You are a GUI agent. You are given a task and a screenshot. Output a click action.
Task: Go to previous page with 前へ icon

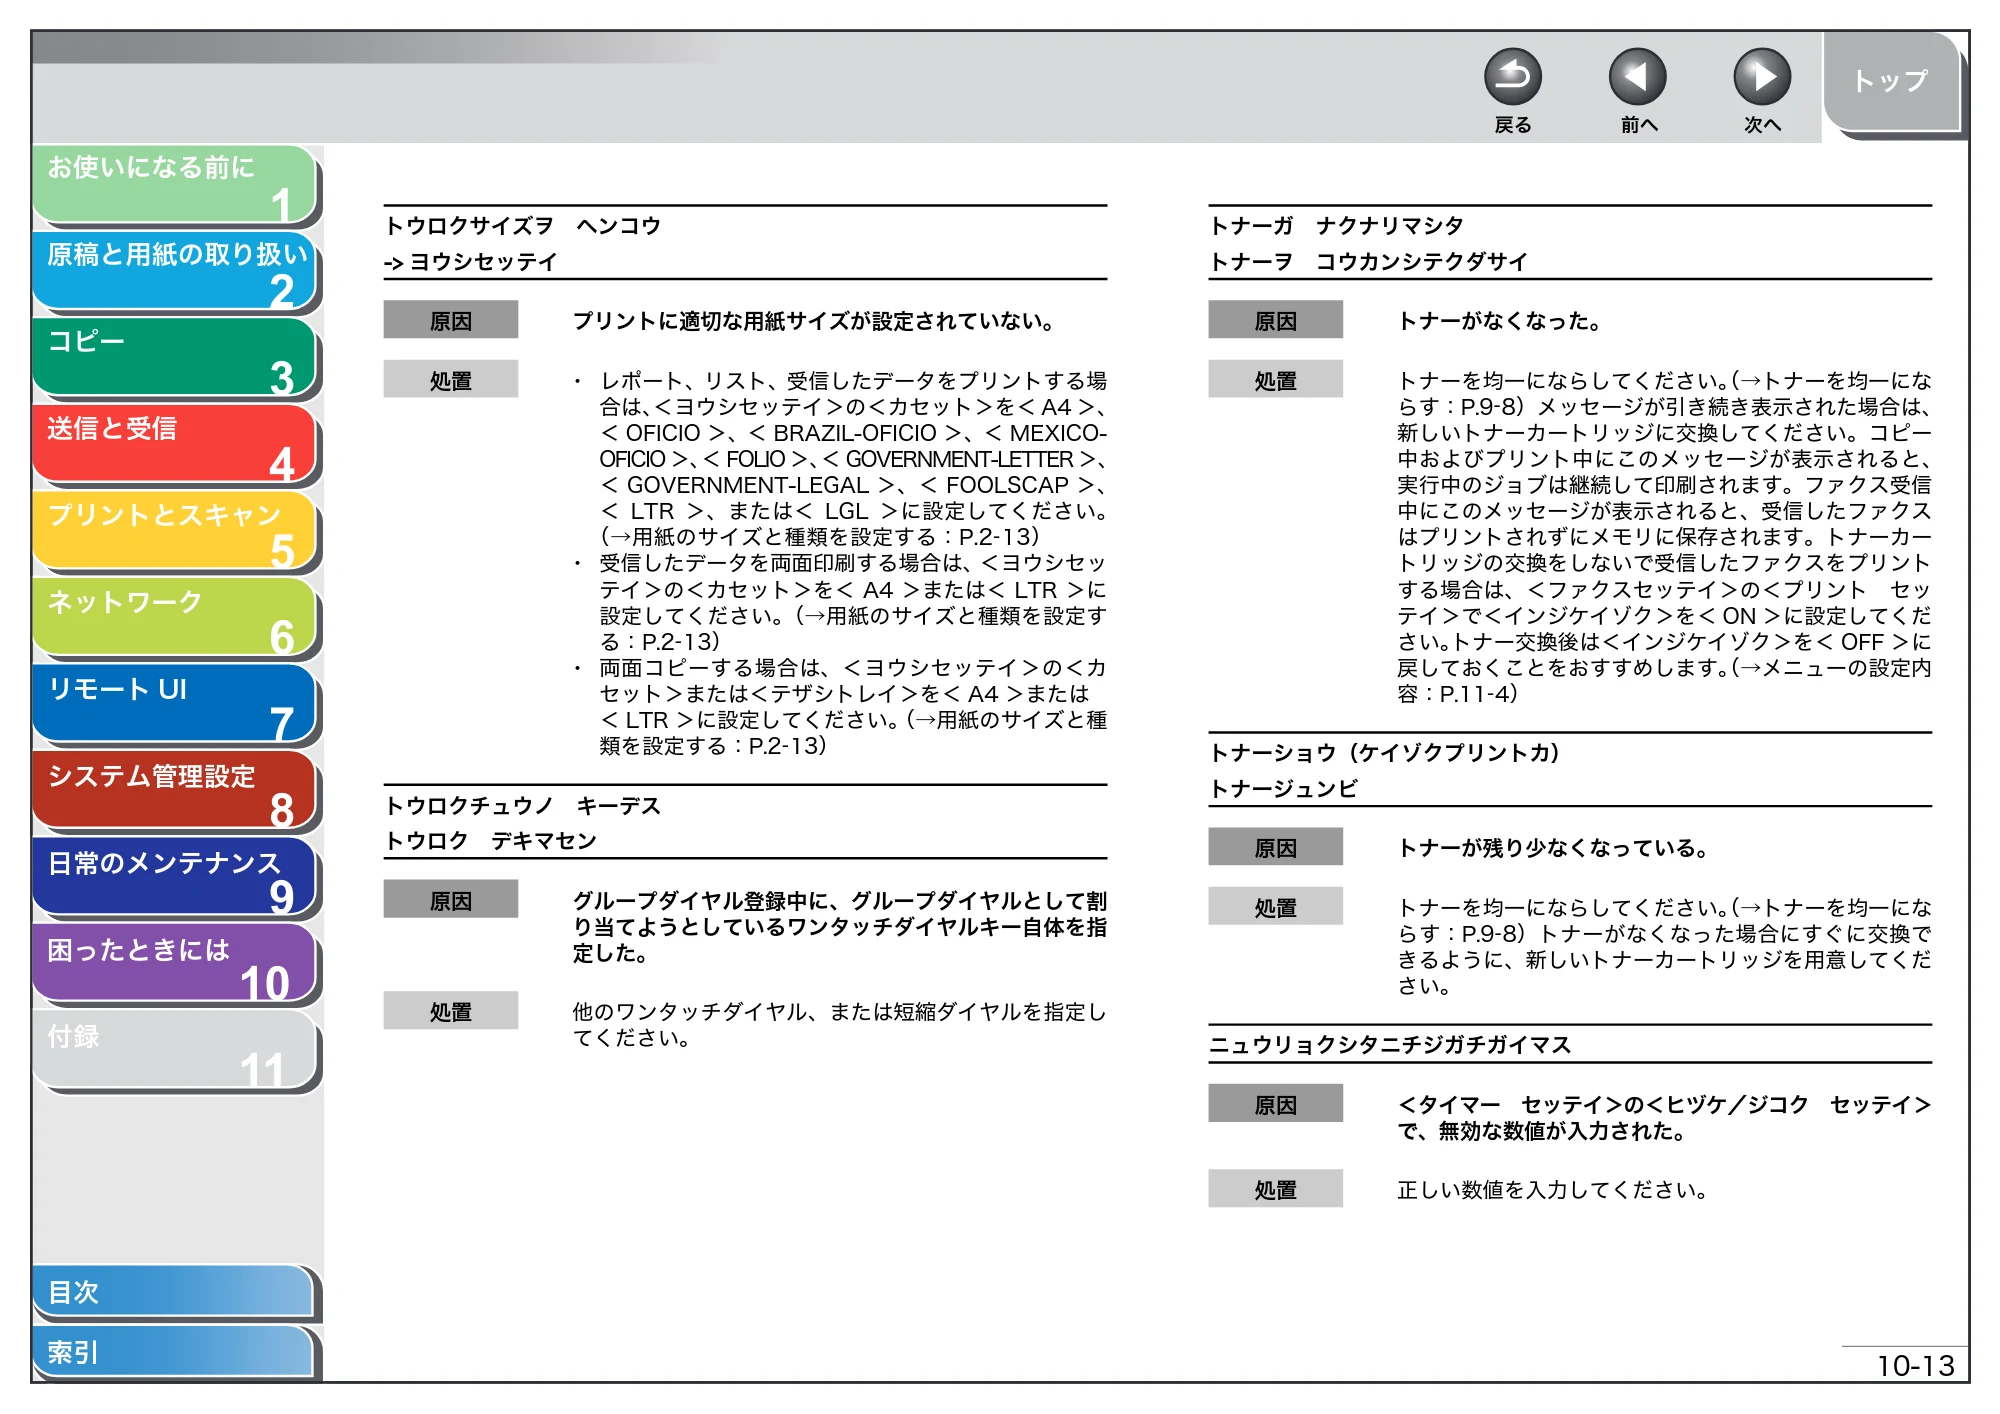[1637, 77]
